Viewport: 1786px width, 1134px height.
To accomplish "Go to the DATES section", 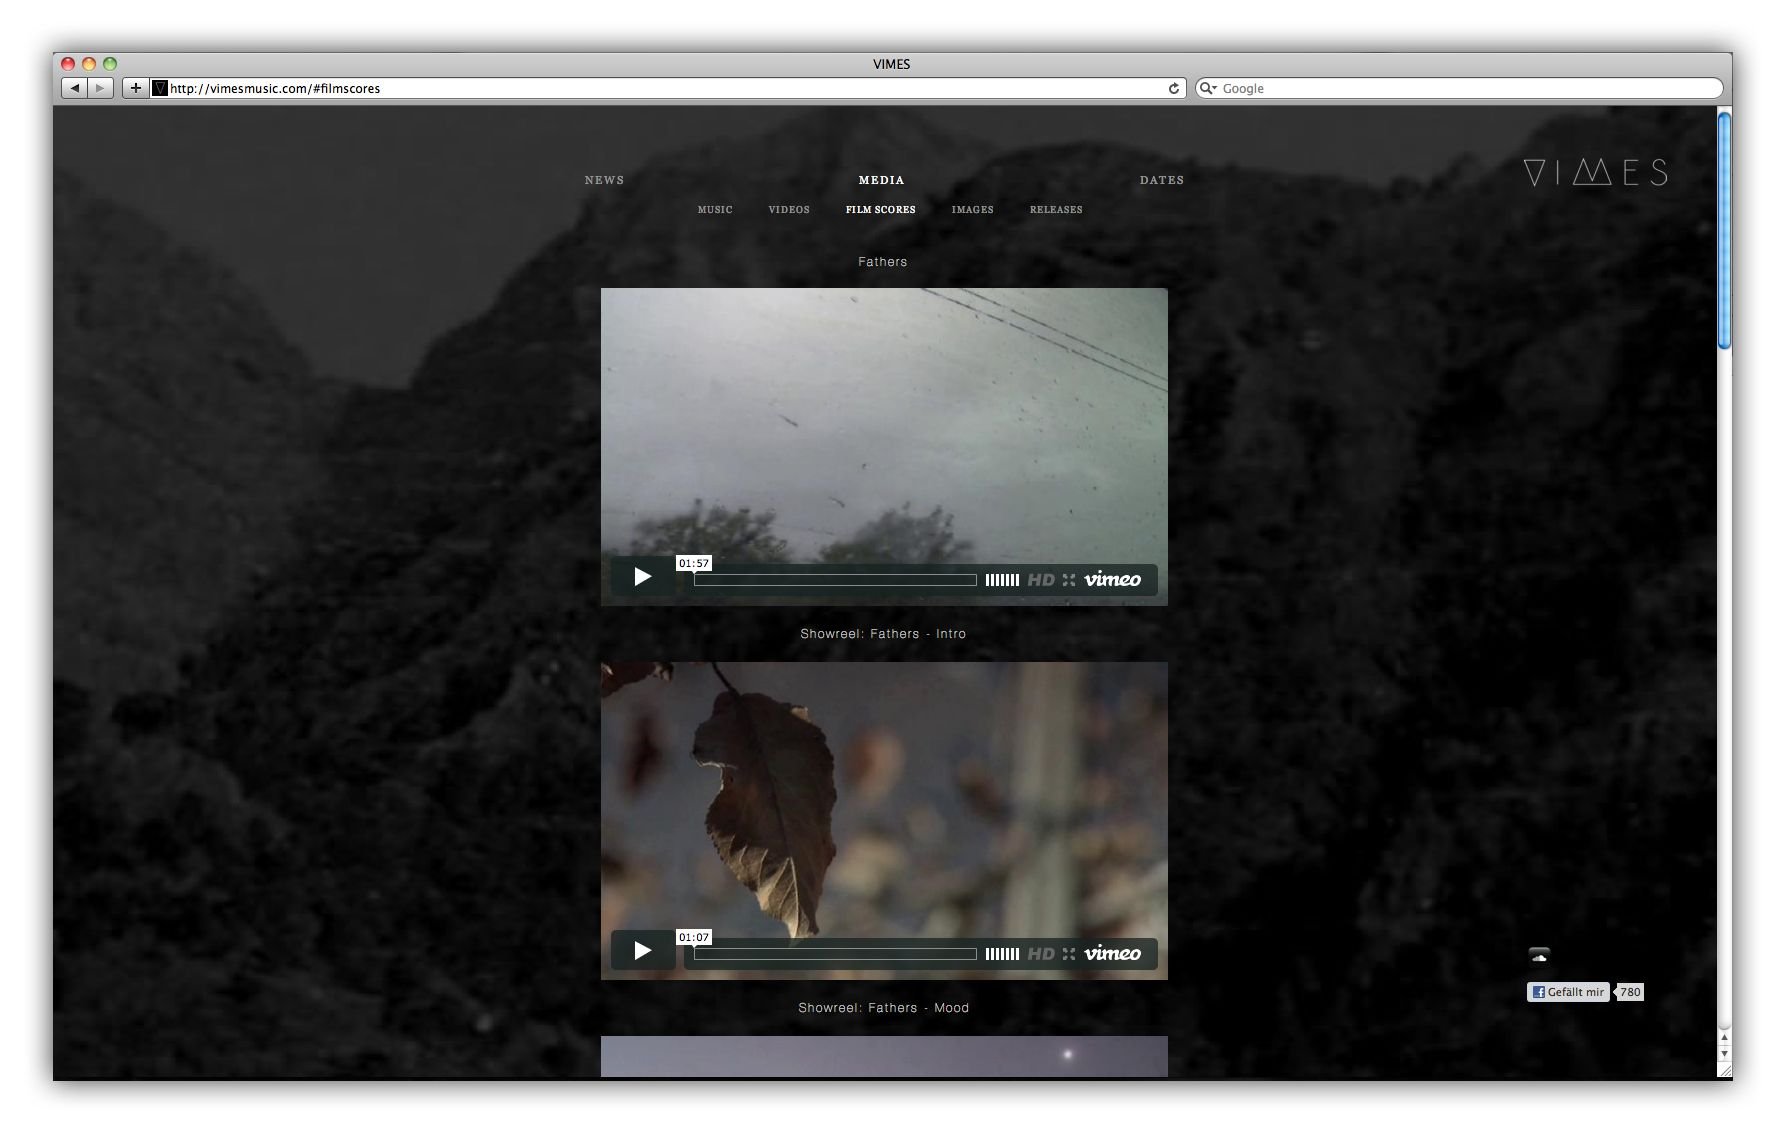I will click(x=1161, y=180).
